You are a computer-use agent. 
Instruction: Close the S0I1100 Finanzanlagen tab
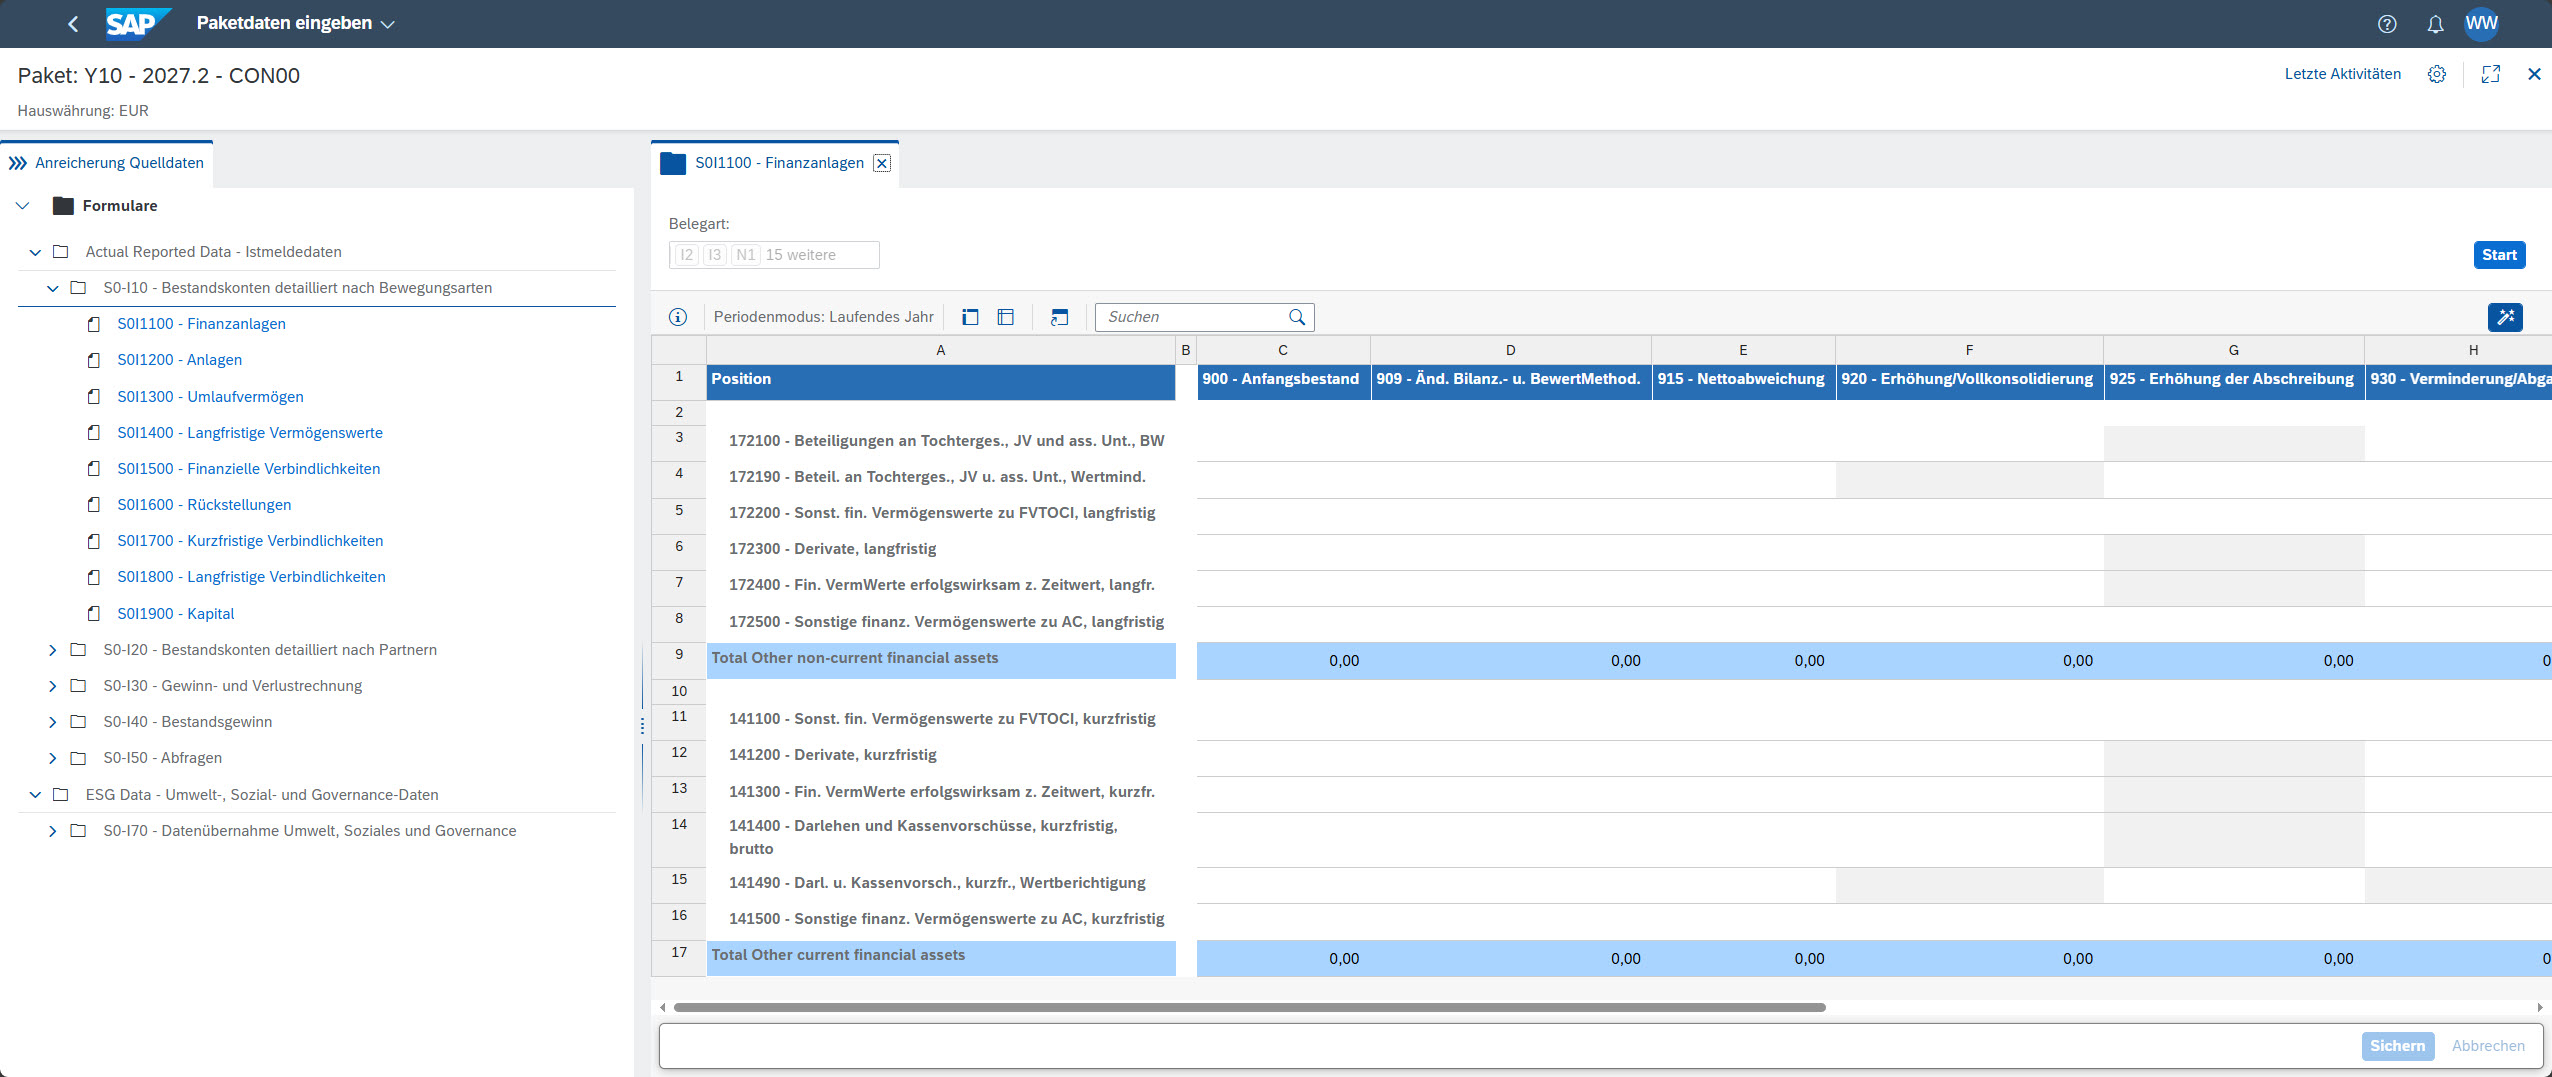[881, 163]
